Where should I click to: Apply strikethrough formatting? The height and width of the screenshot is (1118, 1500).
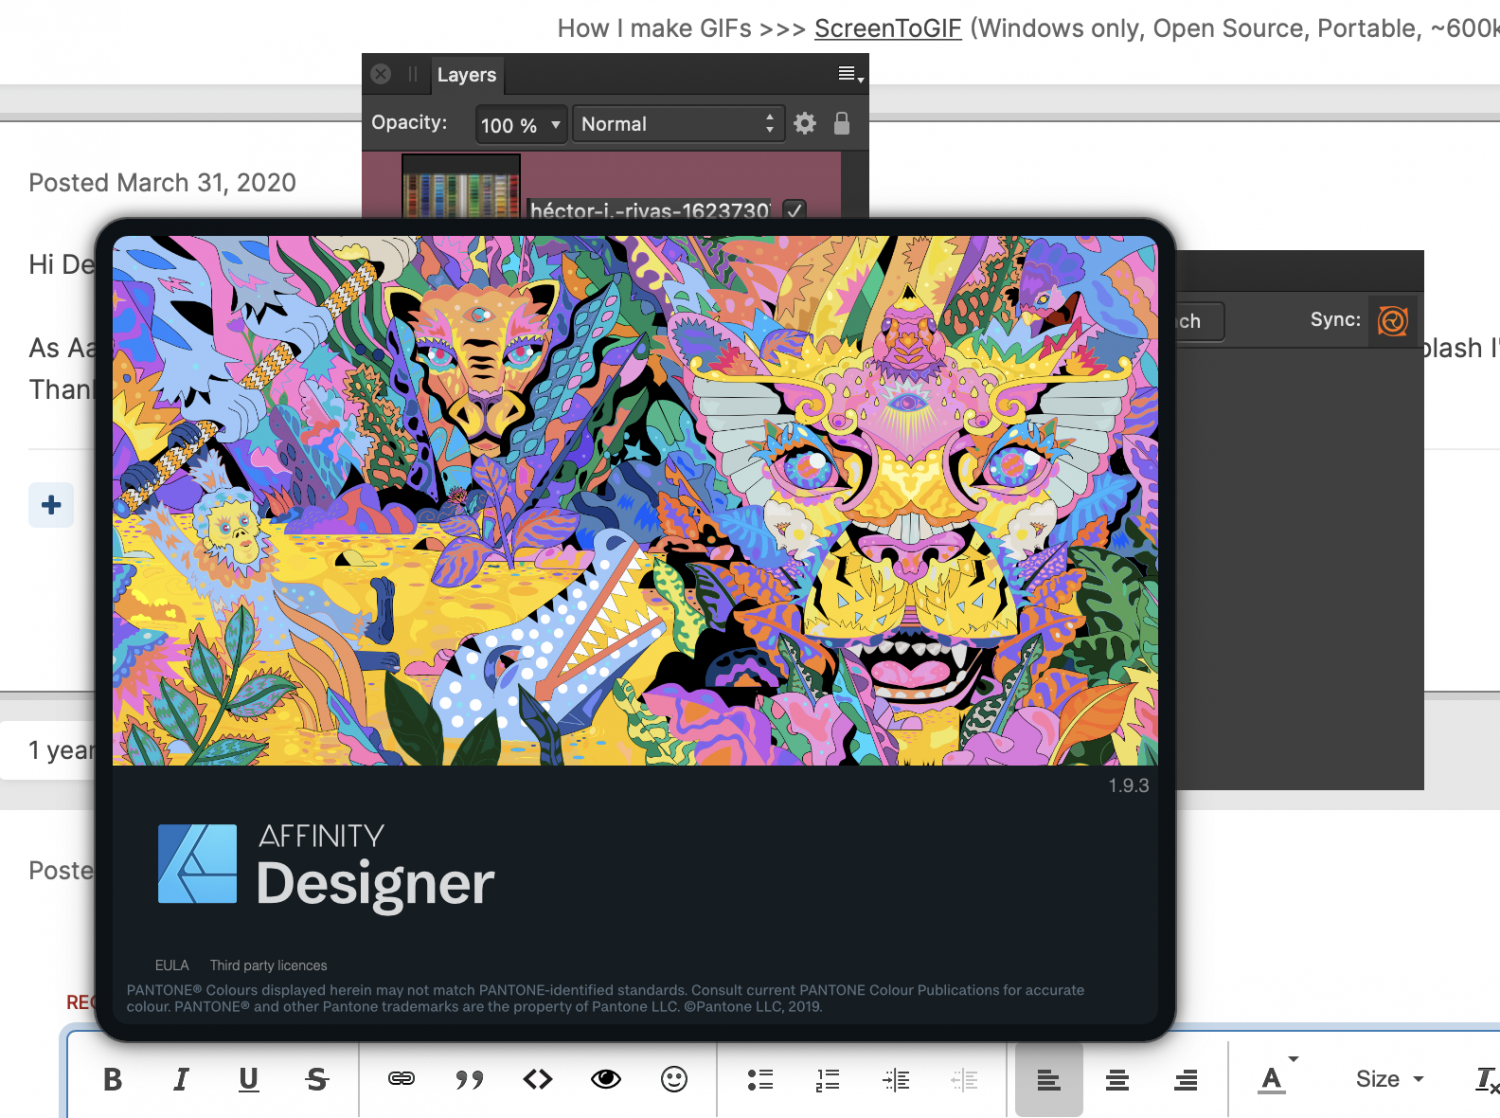(x=317, y=1079)
